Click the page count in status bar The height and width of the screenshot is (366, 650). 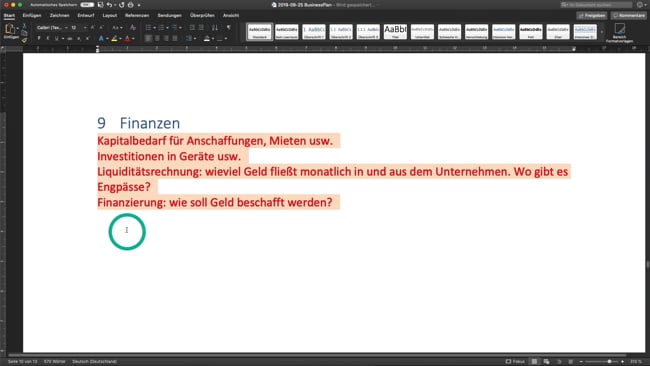22,361
